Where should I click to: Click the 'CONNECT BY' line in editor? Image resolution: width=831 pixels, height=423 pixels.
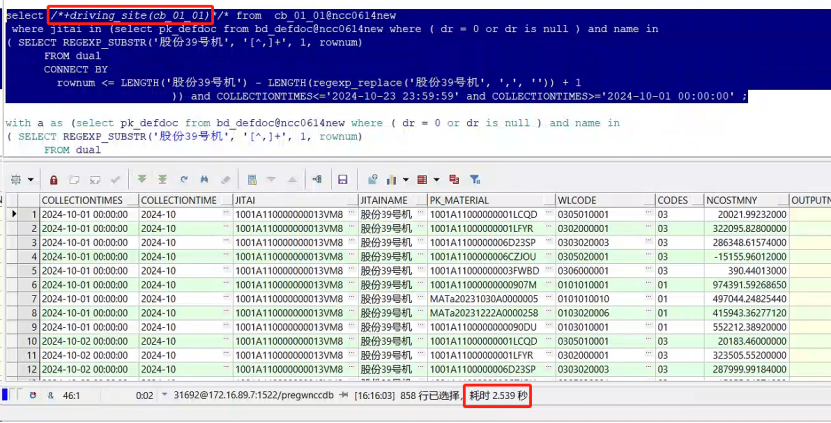tap(76, 69)
